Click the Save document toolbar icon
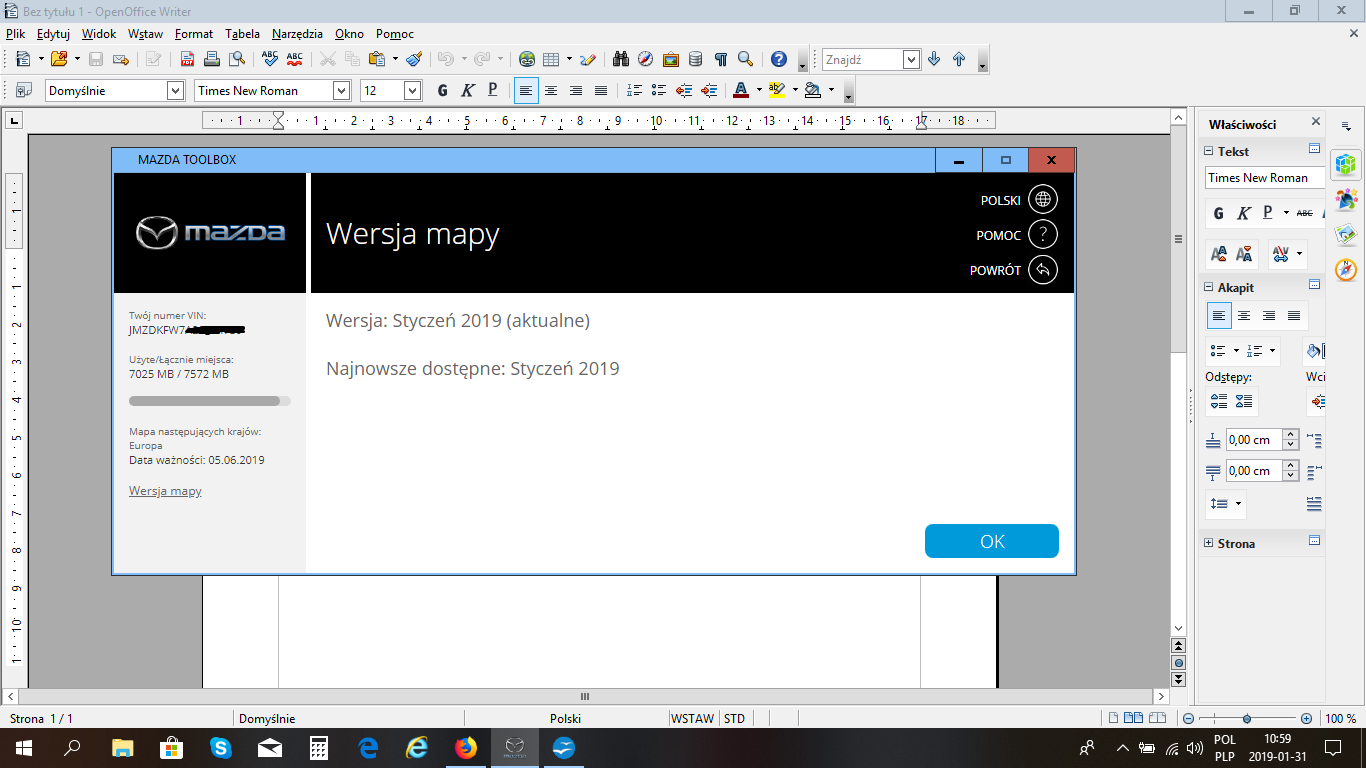This screenshot has width=1366, height=768. point(96,59)
